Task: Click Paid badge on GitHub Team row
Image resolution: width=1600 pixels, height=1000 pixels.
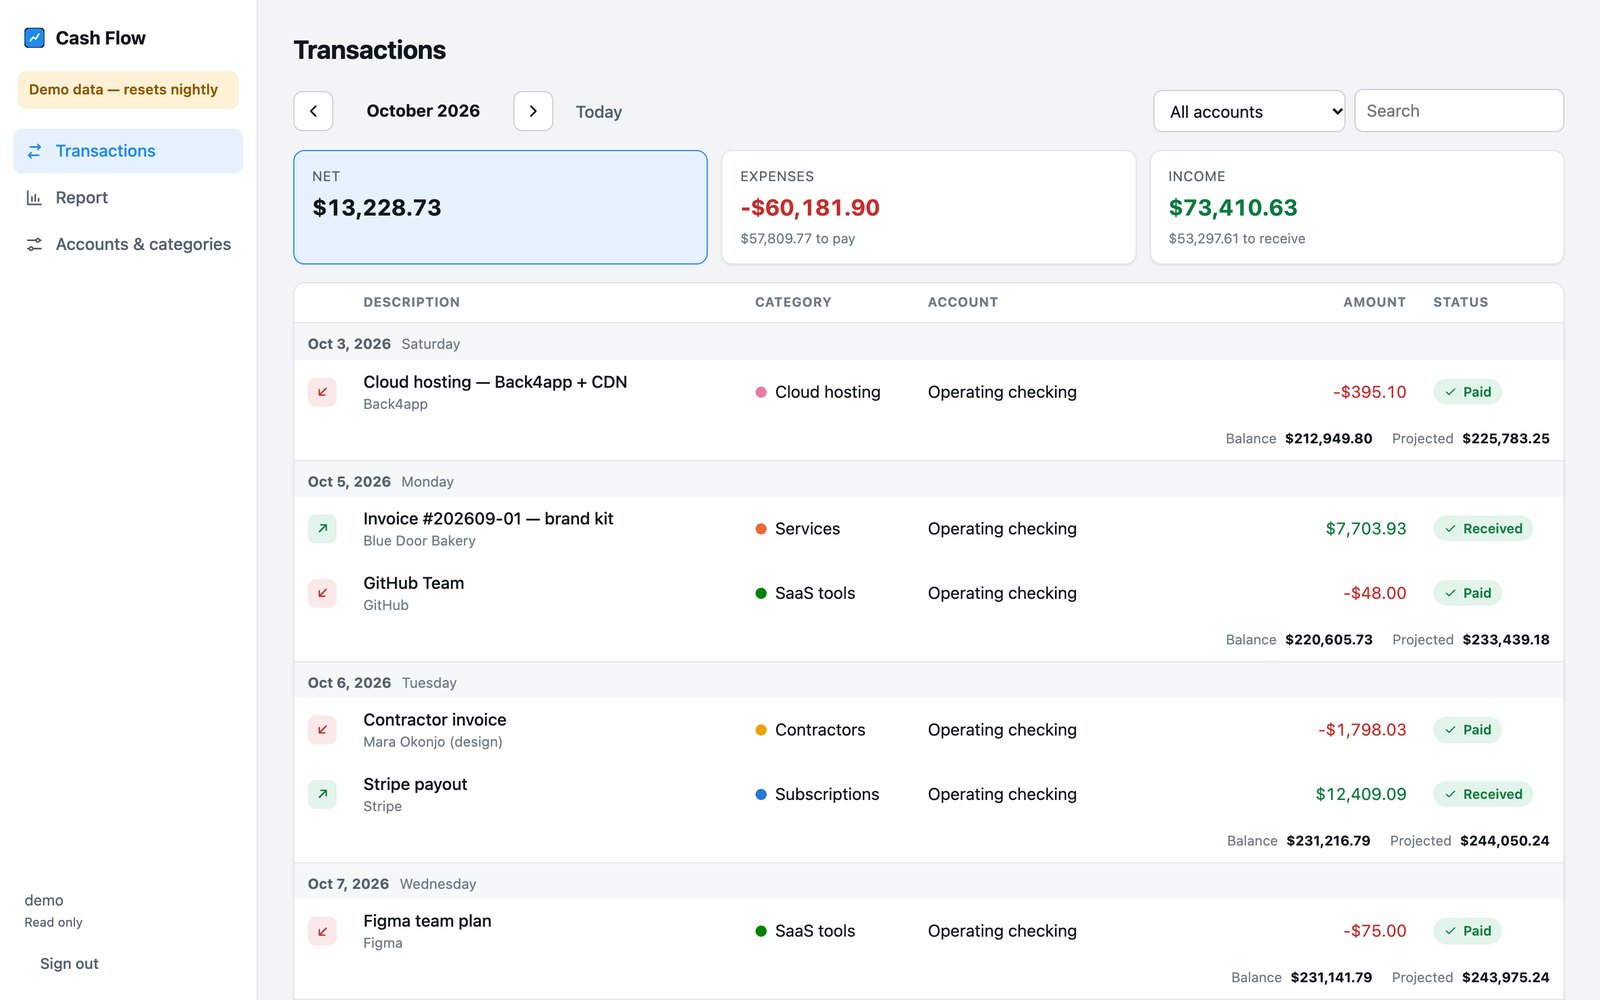Action: pyautogui.click(x=1467, y=593)
